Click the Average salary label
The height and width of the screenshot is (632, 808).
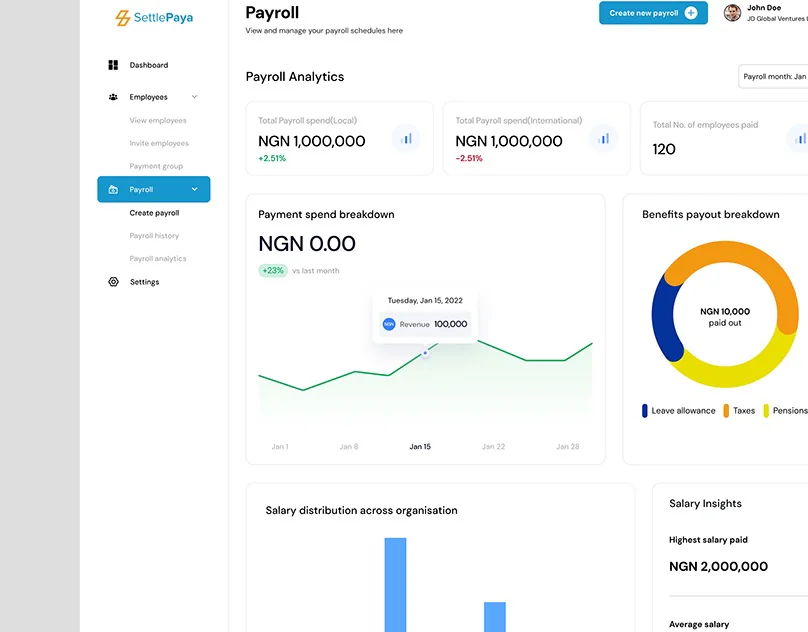click(699, 624)
